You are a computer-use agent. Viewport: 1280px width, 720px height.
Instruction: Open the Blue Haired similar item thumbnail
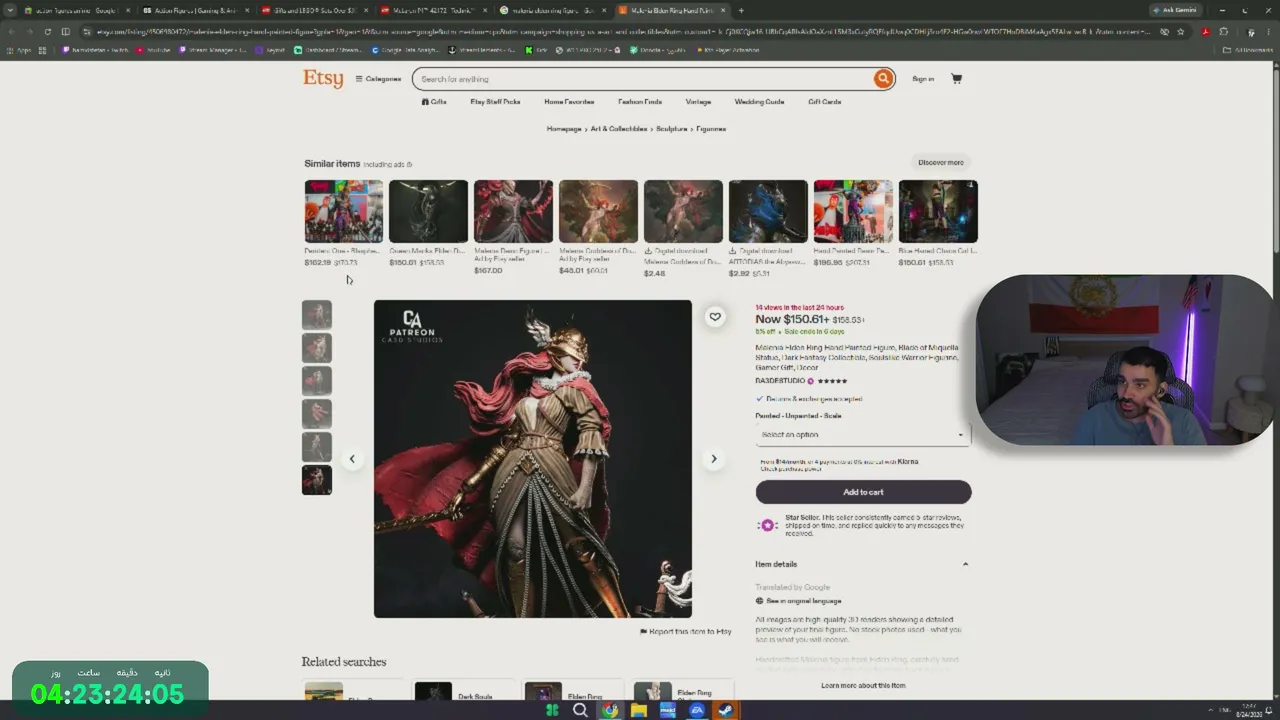tap(938, 211)
